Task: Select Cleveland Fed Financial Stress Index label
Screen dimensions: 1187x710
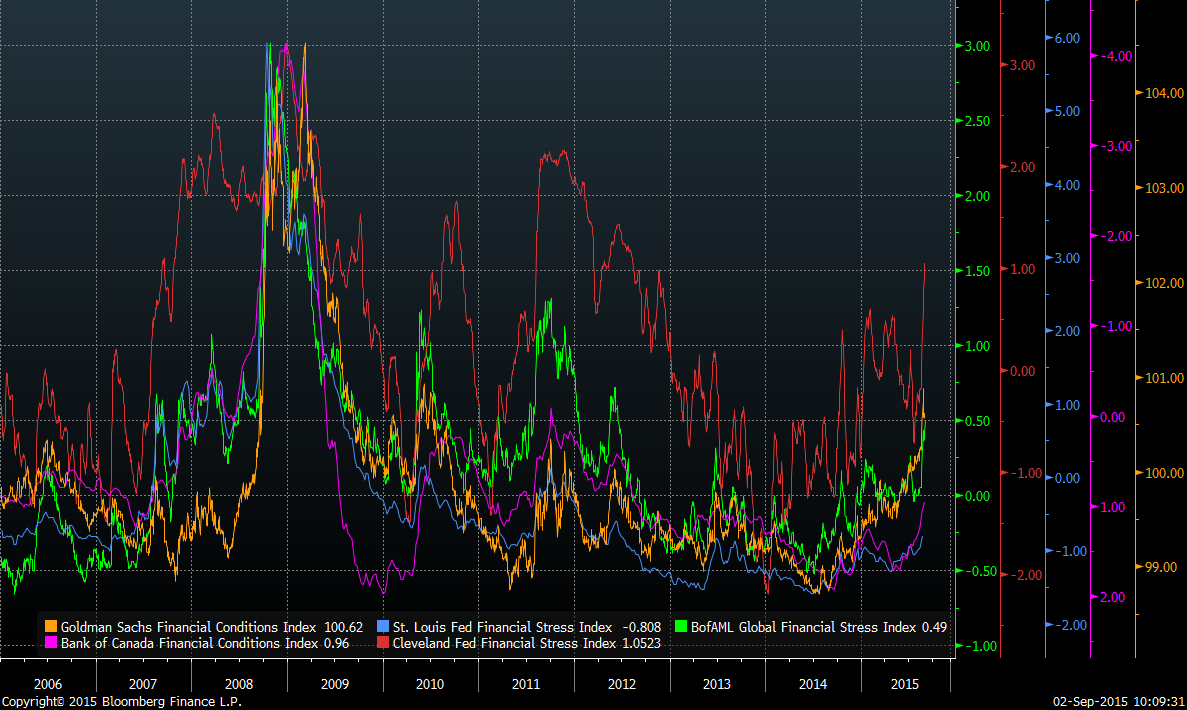Action: (506, 643)
